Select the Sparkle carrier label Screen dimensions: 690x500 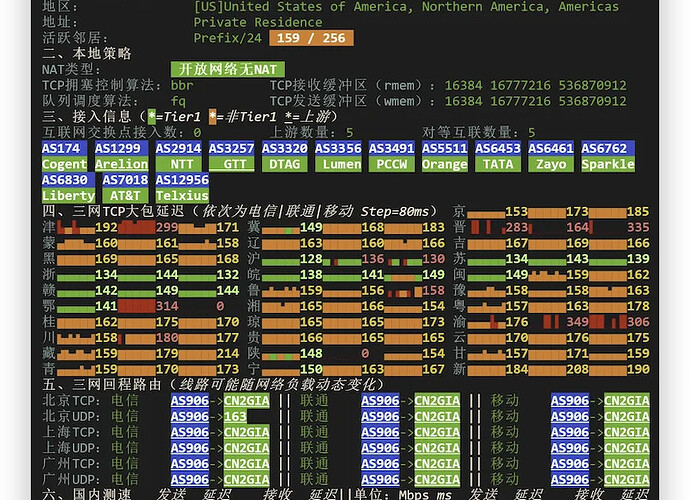[x=608, y=164]
